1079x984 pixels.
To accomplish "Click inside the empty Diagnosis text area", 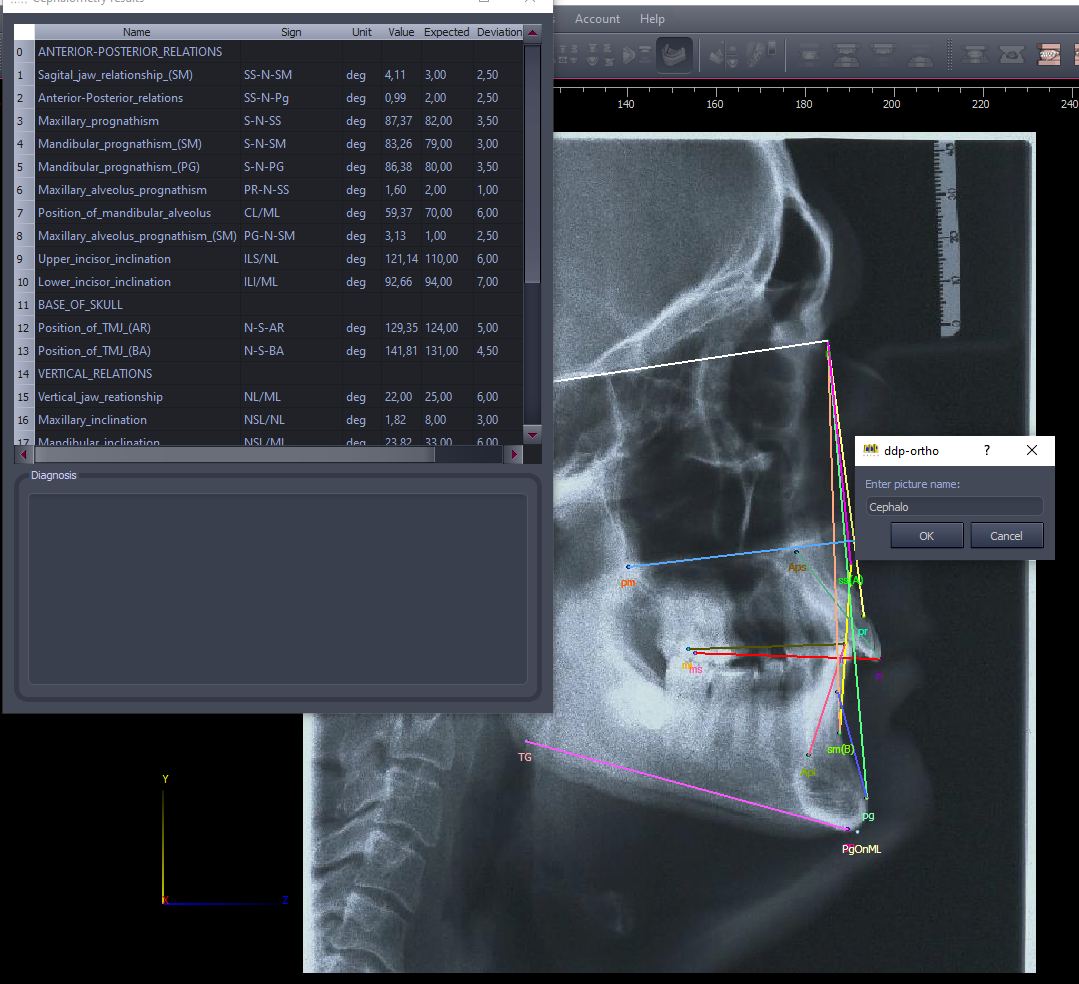I will 277,588.
